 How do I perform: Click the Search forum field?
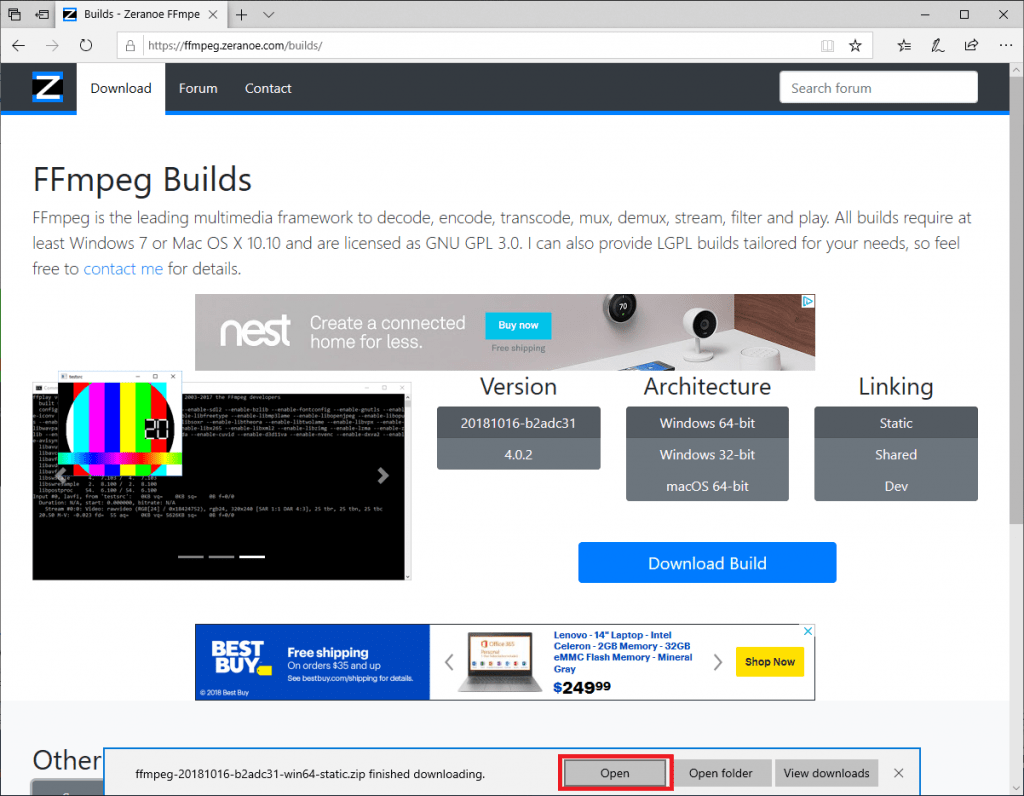[878, 88]
